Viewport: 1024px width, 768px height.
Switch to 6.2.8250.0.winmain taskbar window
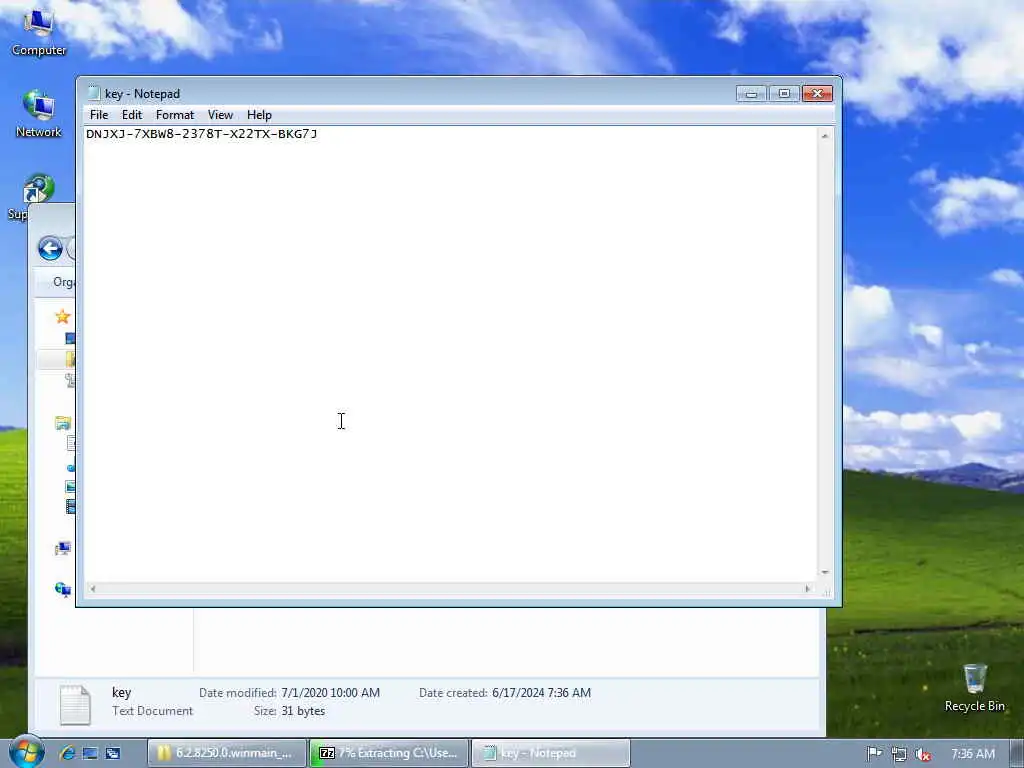[x=227, y=753]
